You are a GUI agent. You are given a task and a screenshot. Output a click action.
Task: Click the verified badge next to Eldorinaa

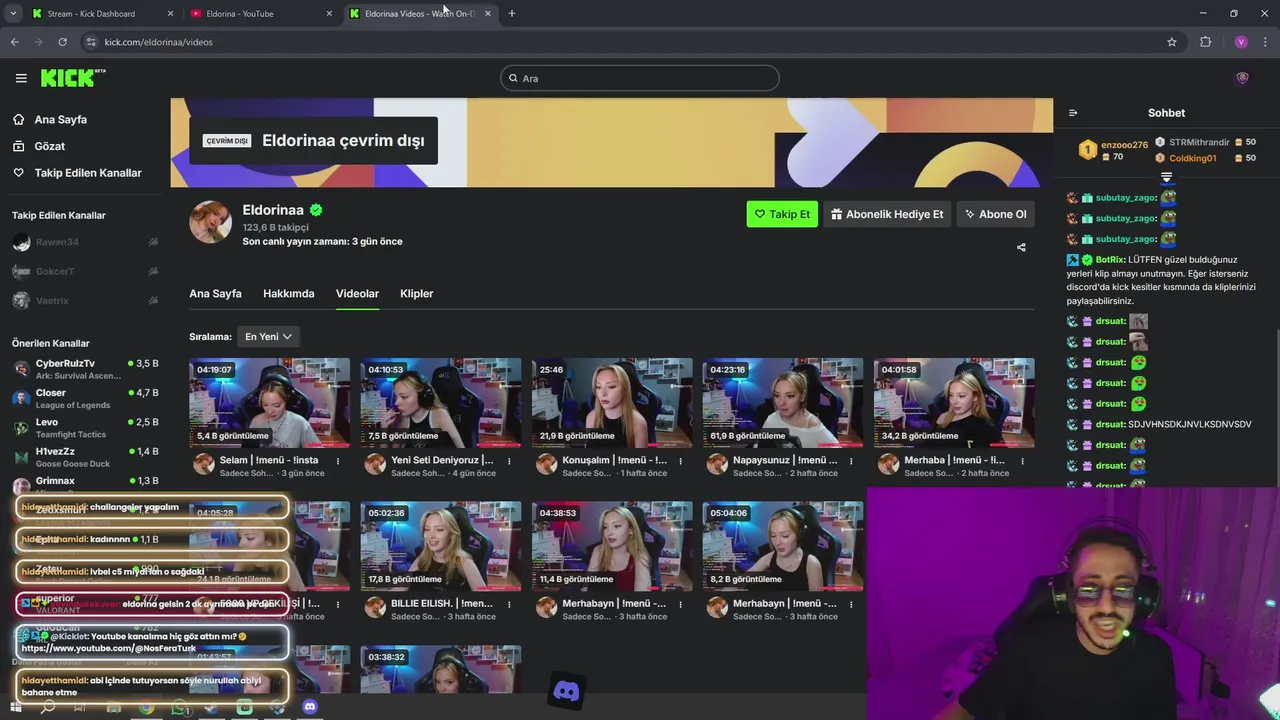coord(316,210)
